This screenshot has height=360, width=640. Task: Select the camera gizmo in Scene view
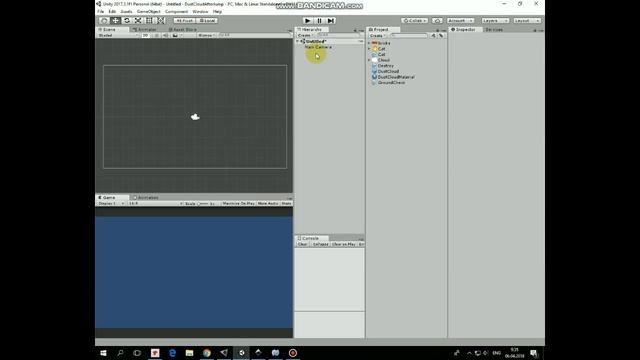click(195, 117)
